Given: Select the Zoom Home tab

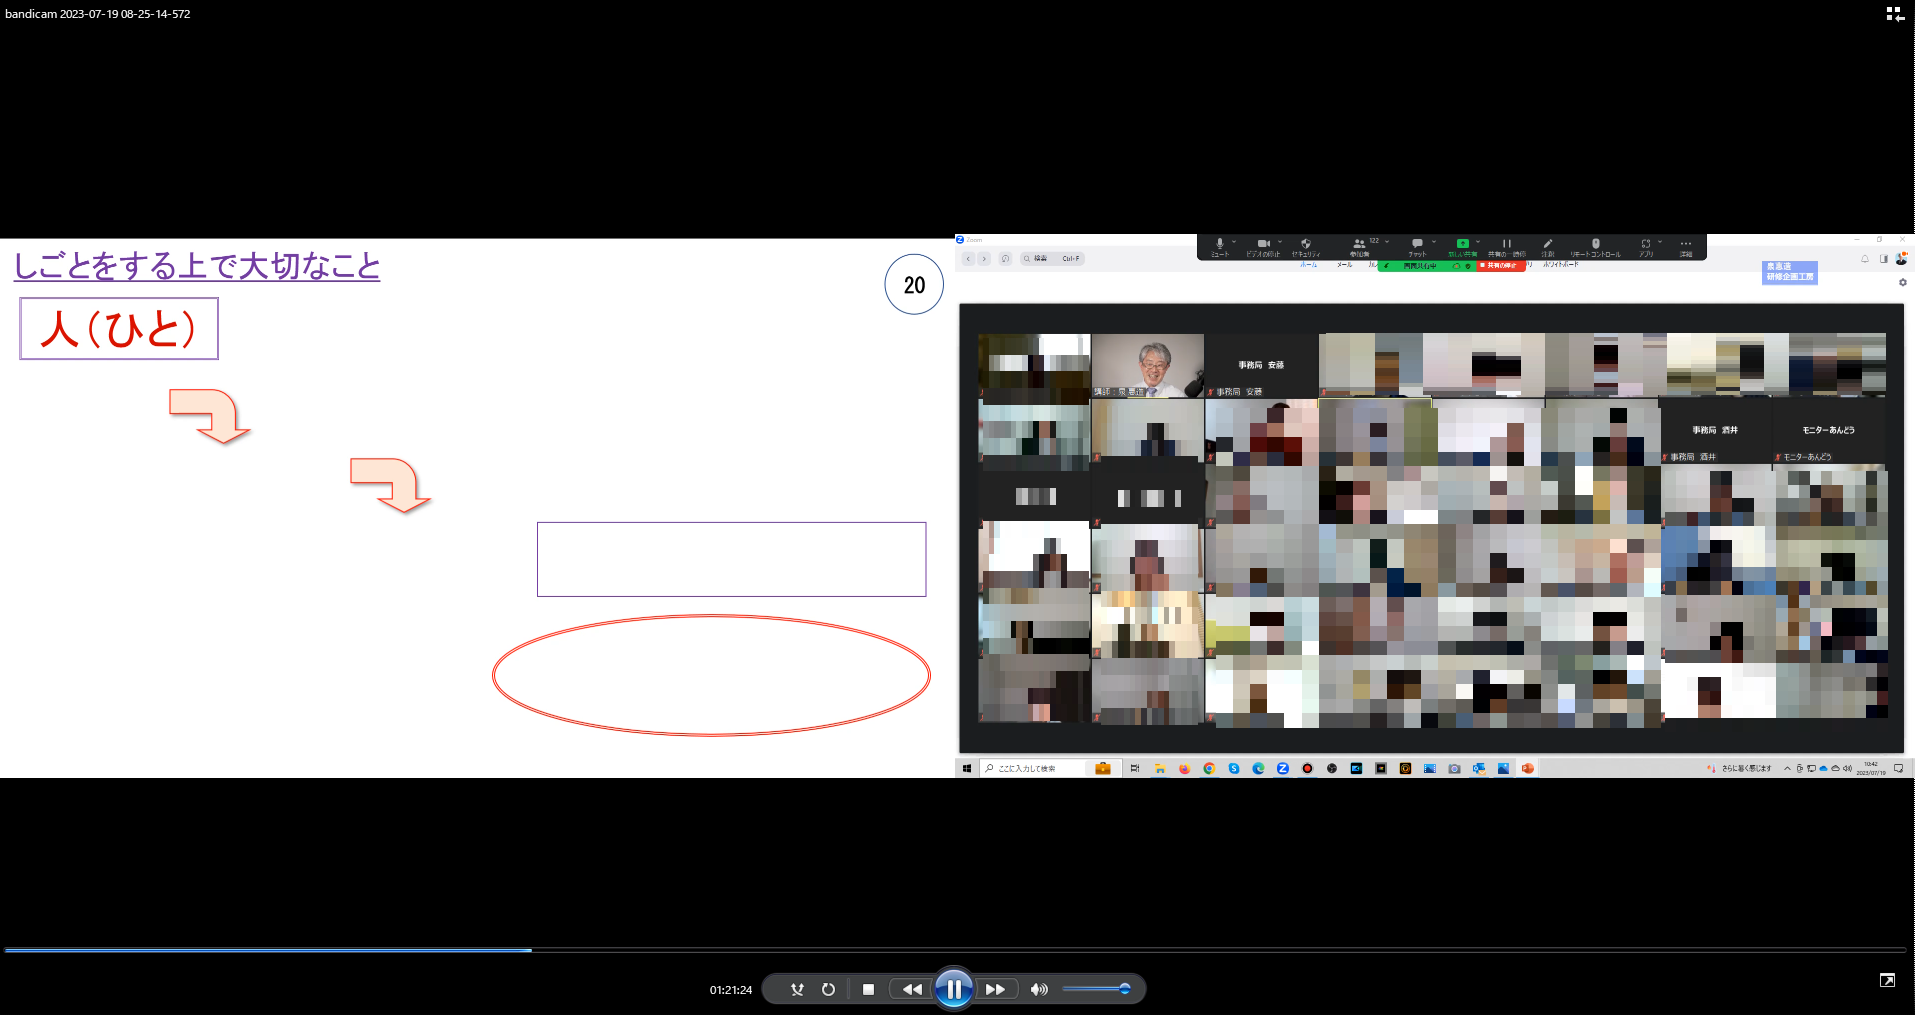Looking at the screenshot, I should tap(1308, 265).
